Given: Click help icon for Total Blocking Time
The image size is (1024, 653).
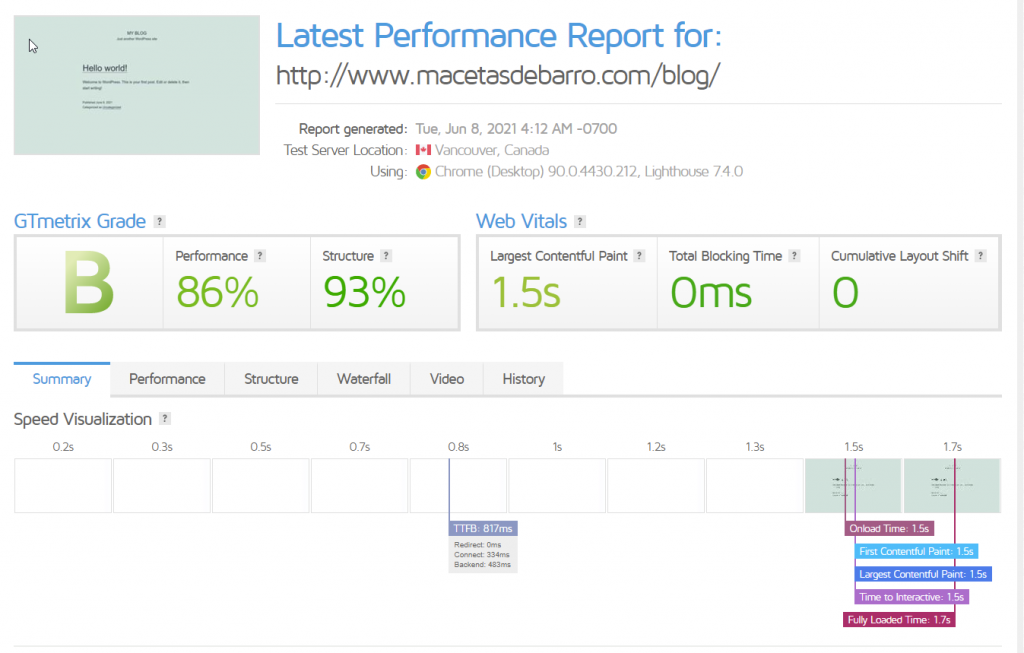Looking at the screenshot, I should (794, 256).
